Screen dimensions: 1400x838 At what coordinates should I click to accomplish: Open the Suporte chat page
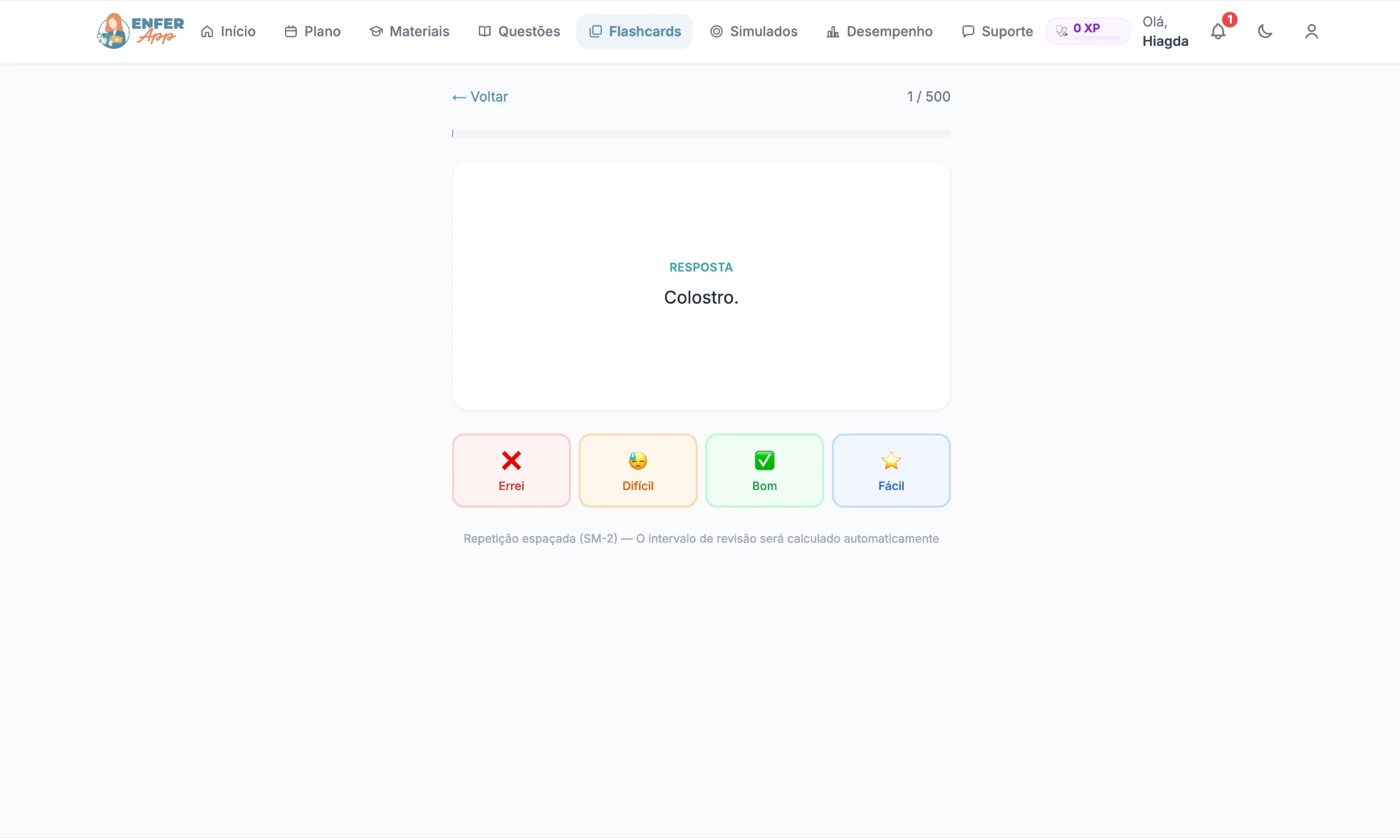coord(997,31)
